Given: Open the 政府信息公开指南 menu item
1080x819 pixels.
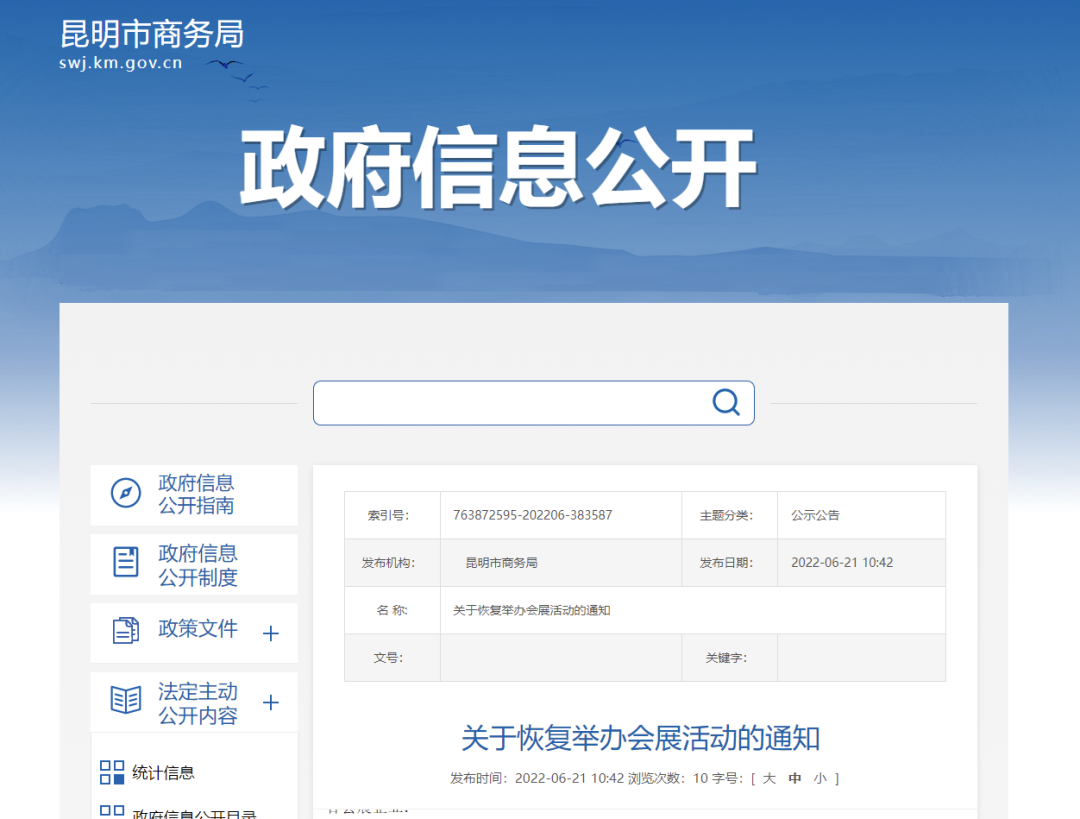Looking at the screenshot, I should [x=196, y=494].
